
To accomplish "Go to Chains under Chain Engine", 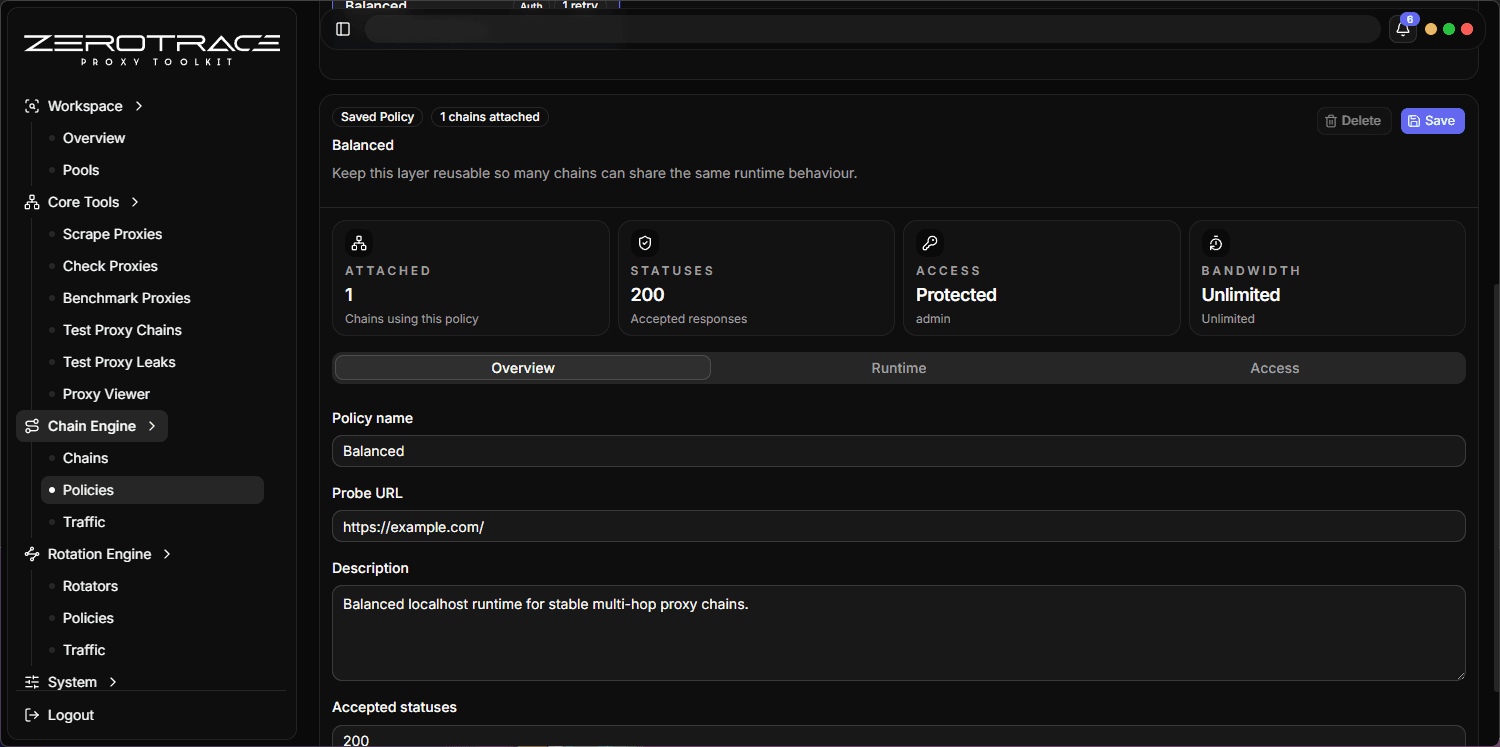I will point(85,458).
